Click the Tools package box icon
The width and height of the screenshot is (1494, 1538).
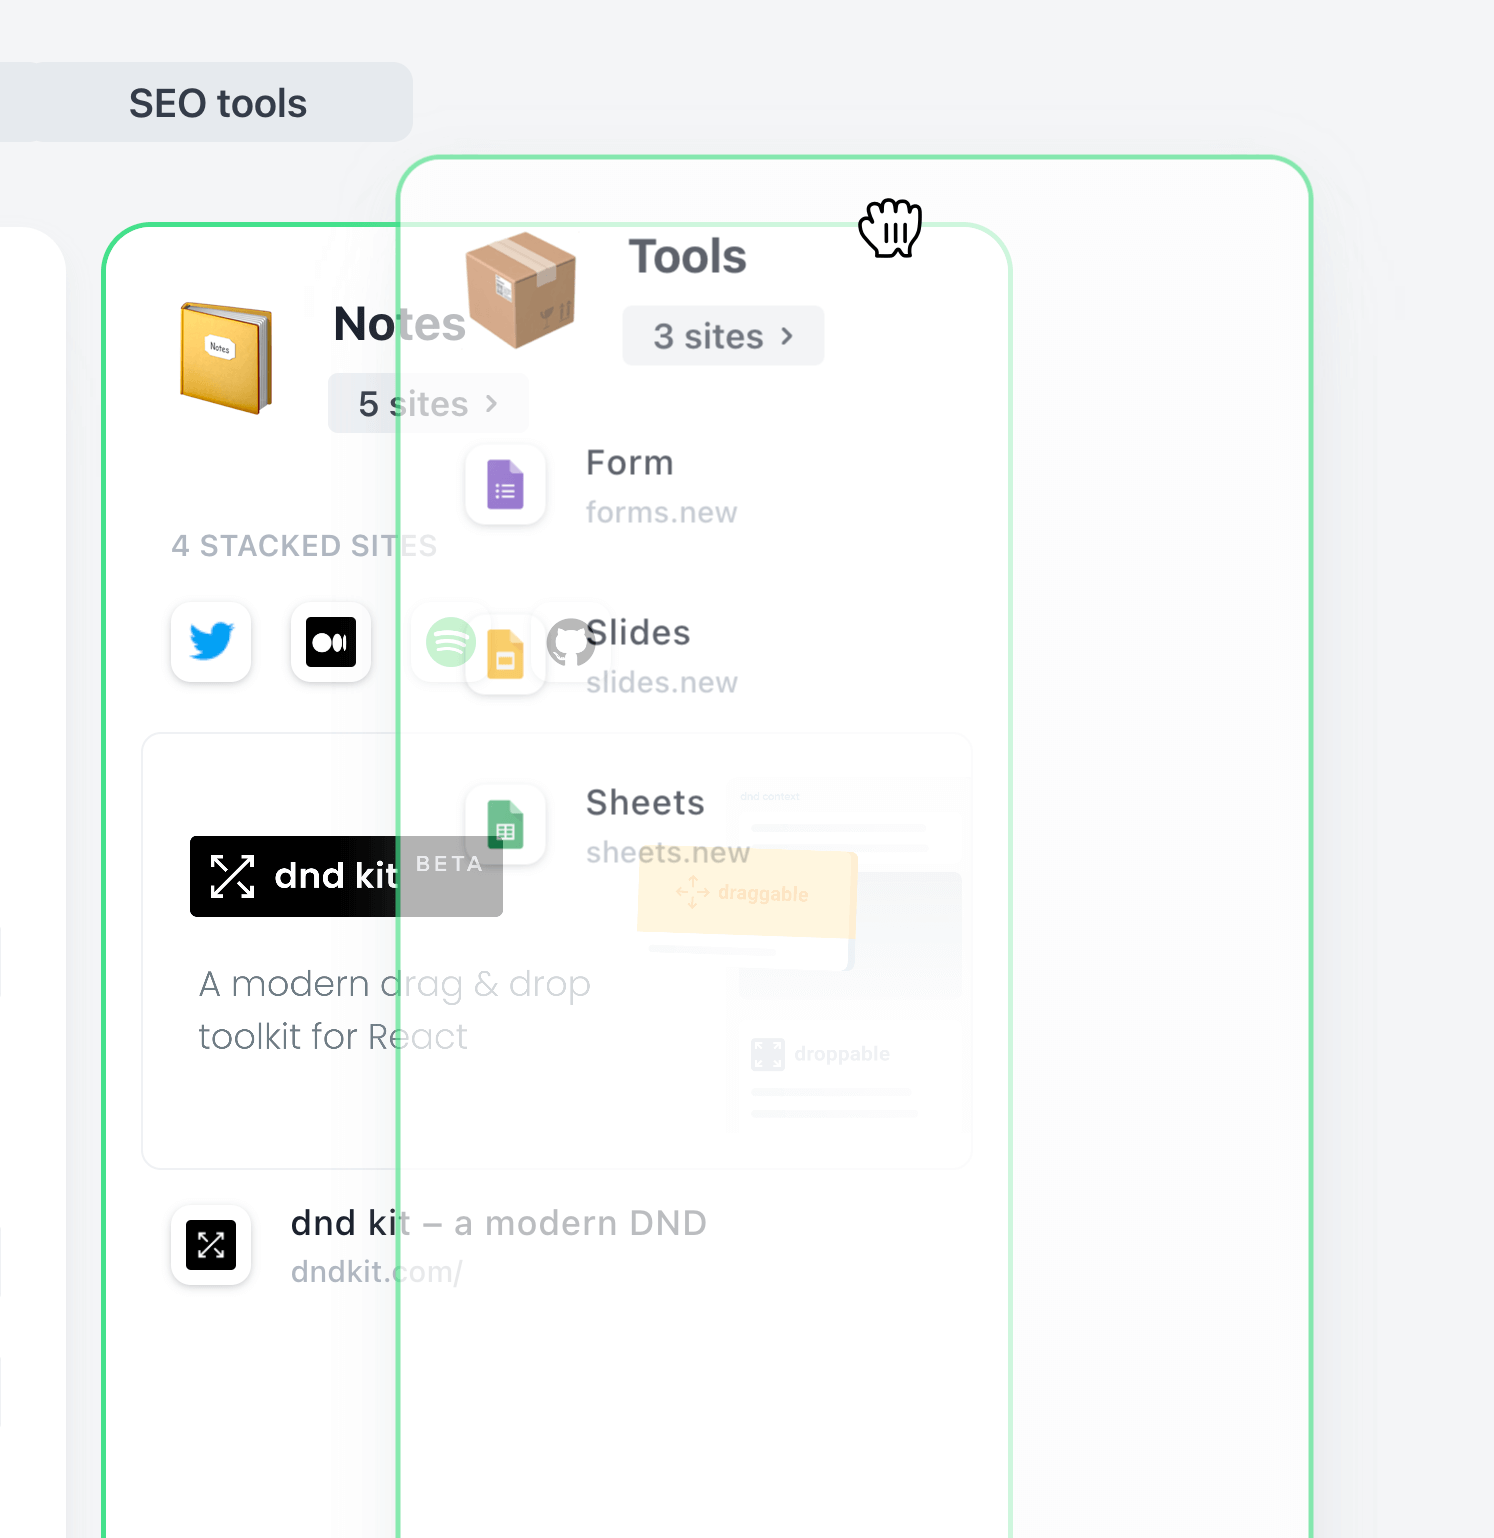(x=521, y=290)
